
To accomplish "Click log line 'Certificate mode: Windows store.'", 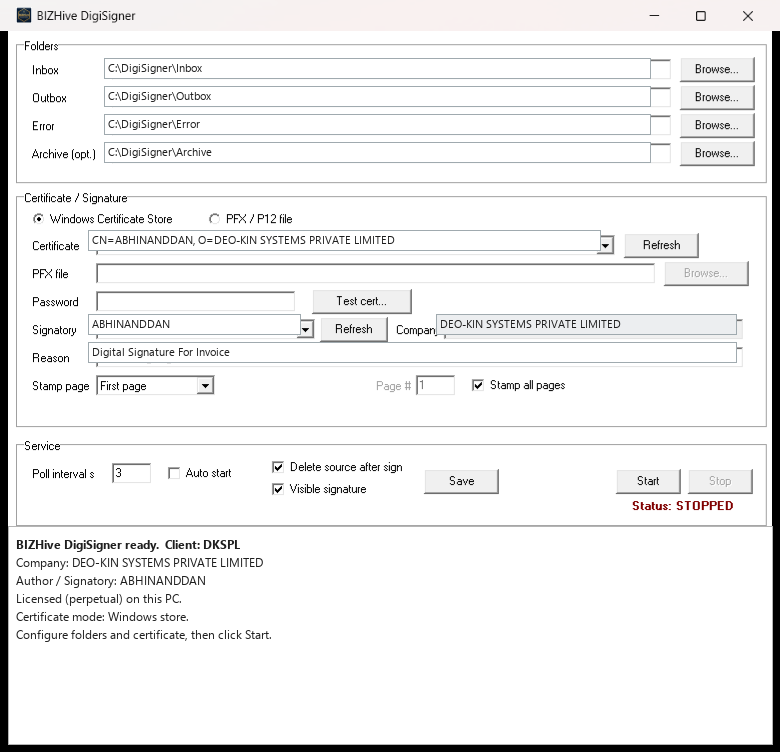I will point(102,617).
